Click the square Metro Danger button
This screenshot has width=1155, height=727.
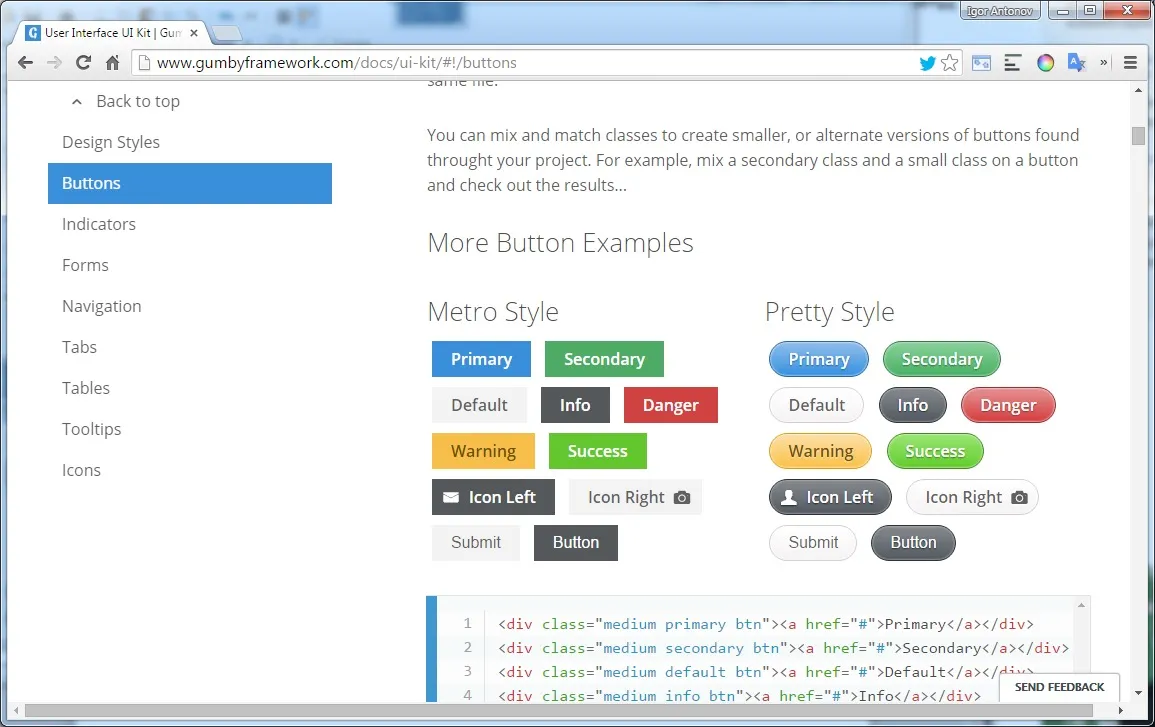coord(670,405)
